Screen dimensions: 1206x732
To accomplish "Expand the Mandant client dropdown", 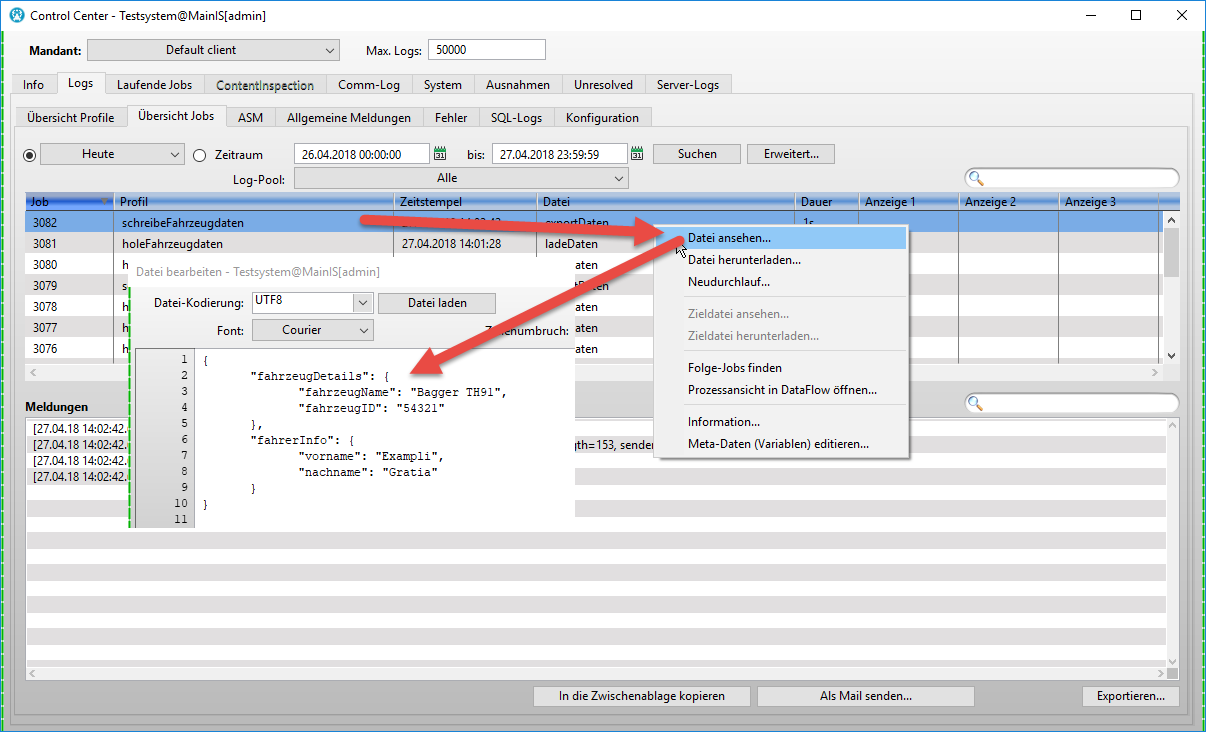I will tap(331, 50).
